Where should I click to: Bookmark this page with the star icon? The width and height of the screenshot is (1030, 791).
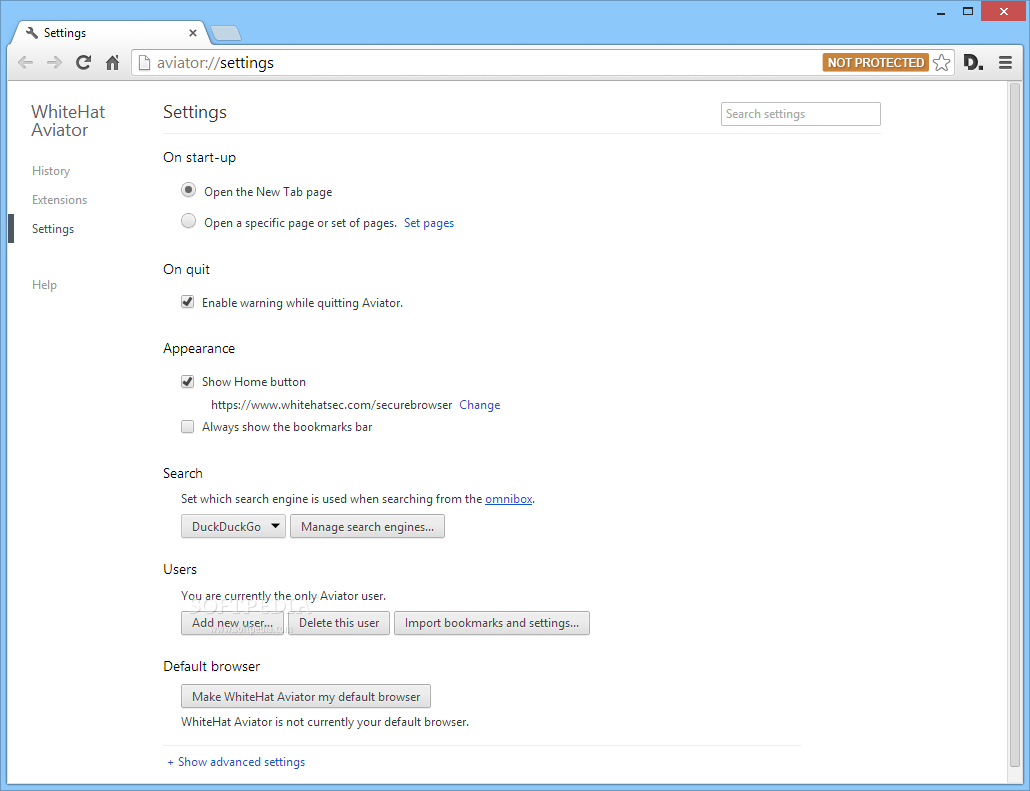(x=941, y=62)
